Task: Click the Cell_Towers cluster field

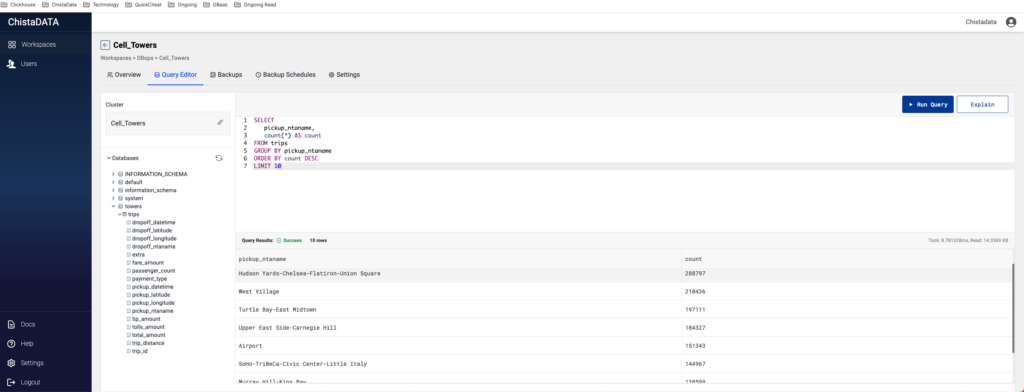Action: pyautogui.click(x=168, y=123)
